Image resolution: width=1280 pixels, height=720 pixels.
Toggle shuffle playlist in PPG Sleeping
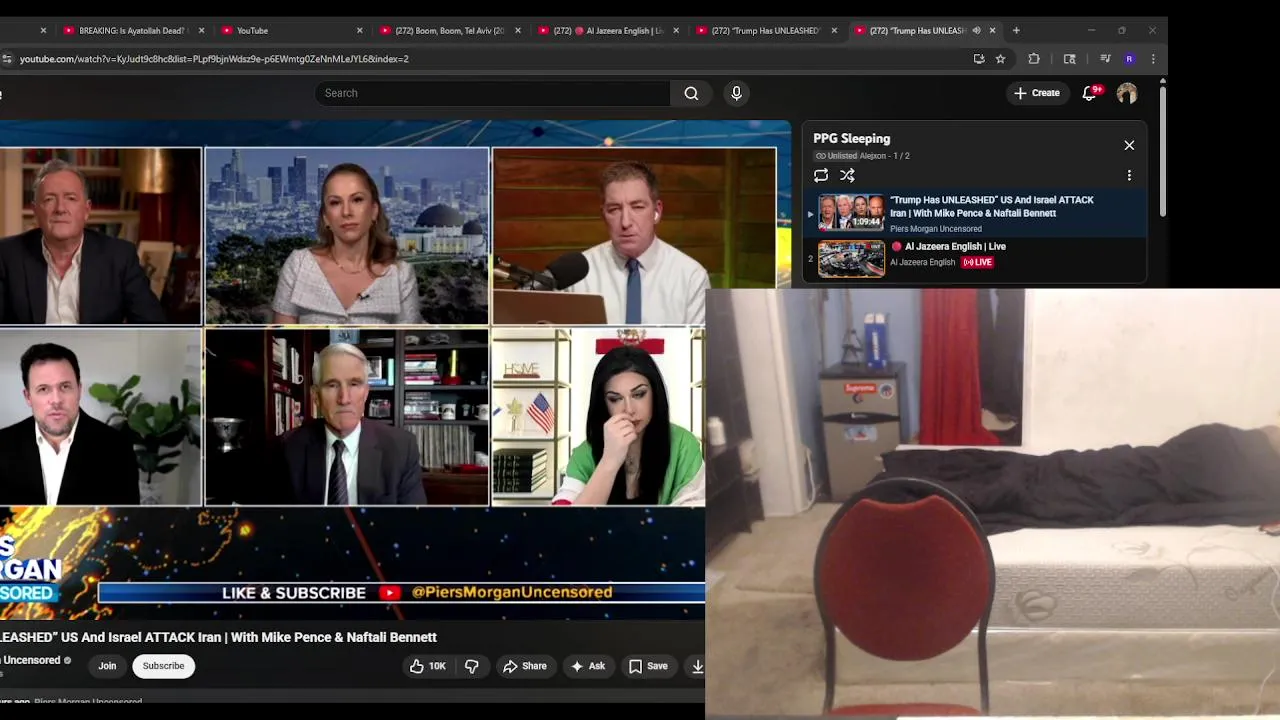[x=847, y=175]
